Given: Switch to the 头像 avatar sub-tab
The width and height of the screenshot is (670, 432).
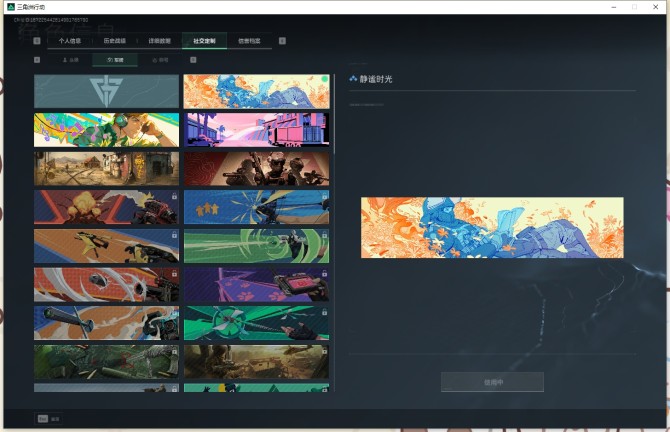Looking at the screenshot, I should tap(70, 60).
